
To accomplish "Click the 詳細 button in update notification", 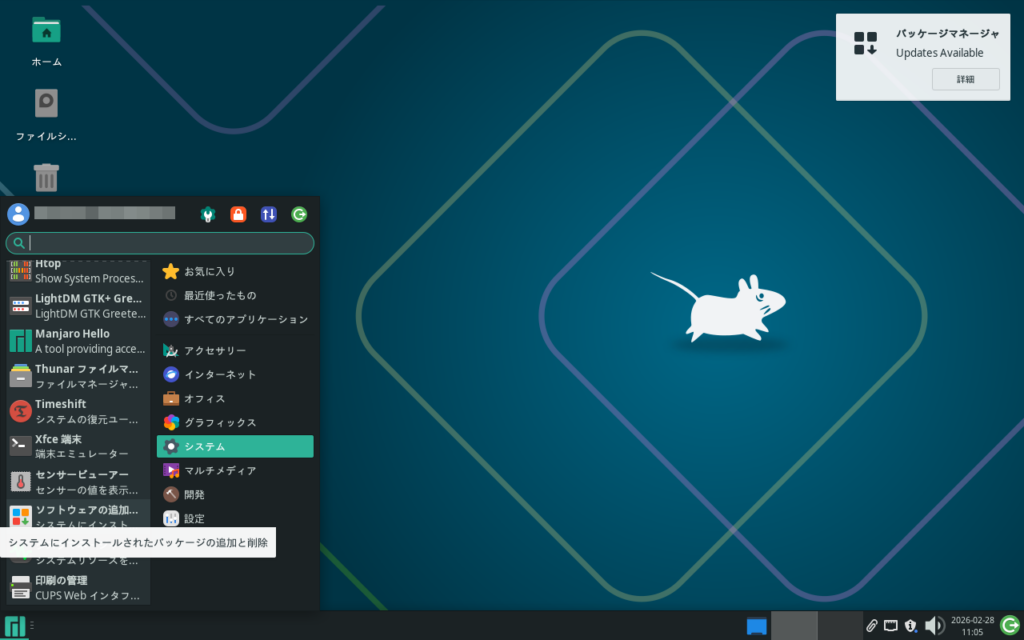I will pyautogui.click(x=964, y=79).
